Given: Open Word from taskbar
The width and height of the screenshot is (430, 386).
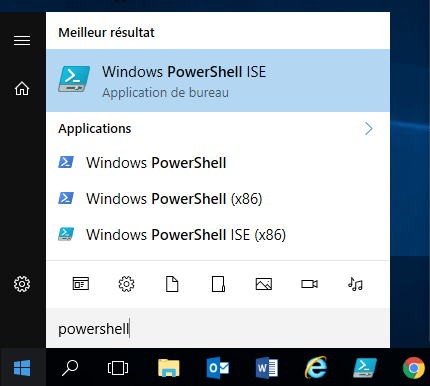Looking at the screenshot, I should coord(267,368).
